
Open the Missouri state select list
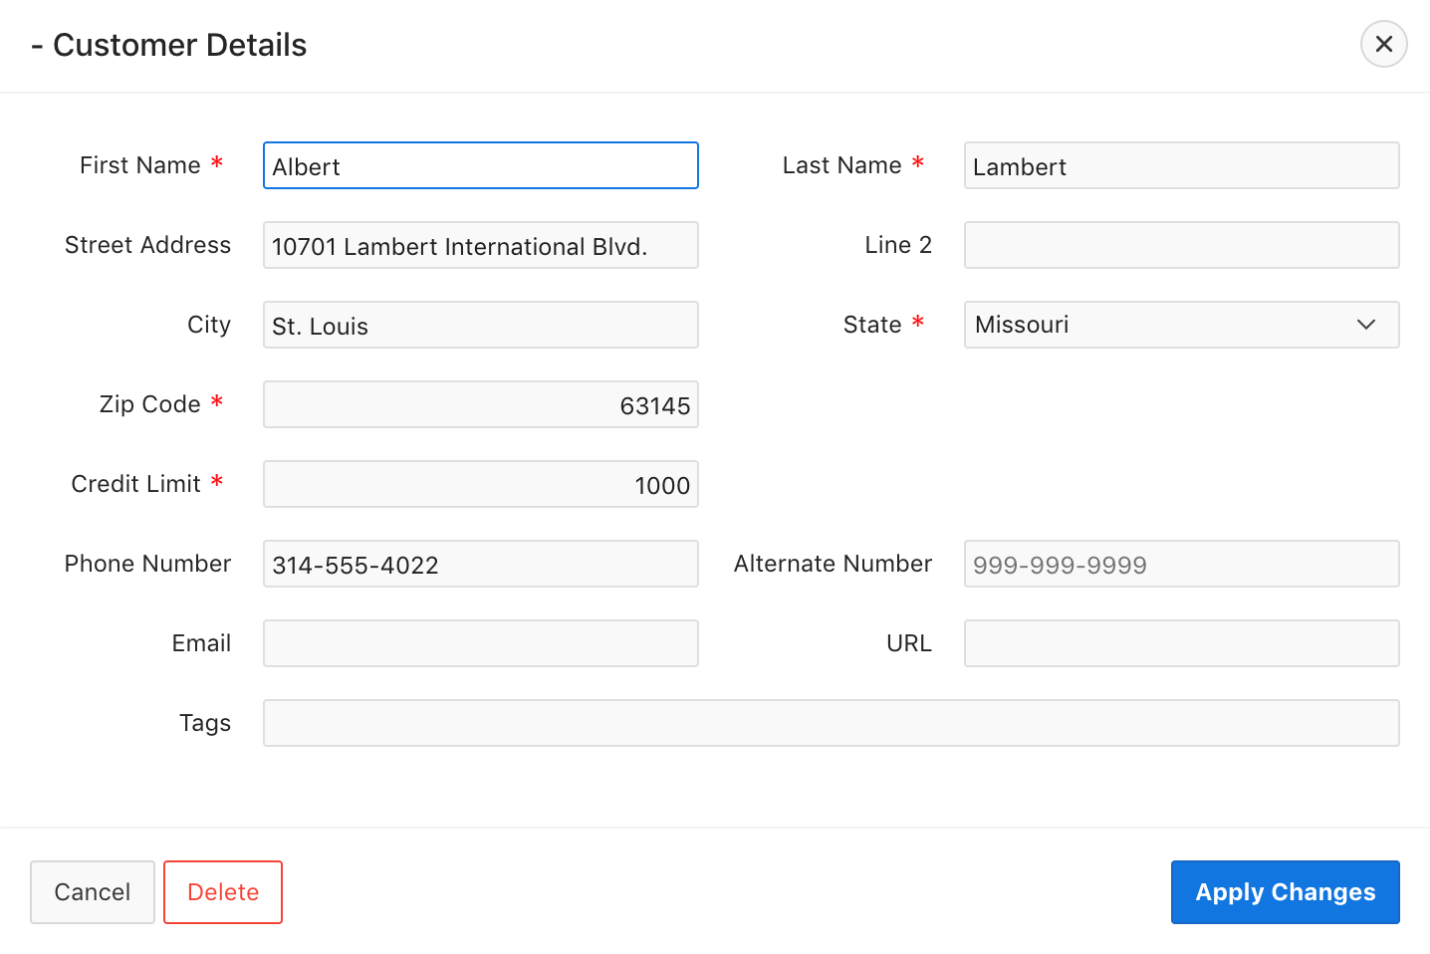pos(1160,325)
